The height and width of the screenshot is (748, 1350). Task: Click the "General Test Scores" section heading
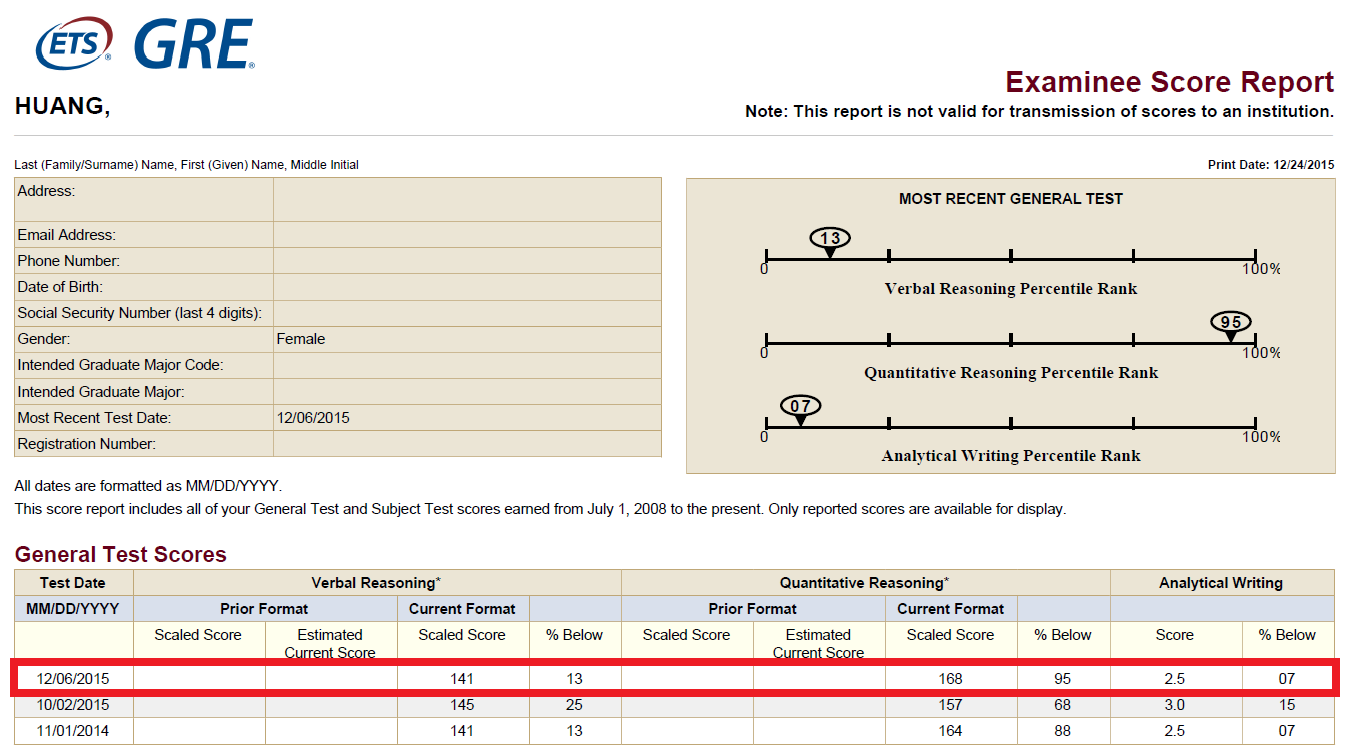pos(121,555)
